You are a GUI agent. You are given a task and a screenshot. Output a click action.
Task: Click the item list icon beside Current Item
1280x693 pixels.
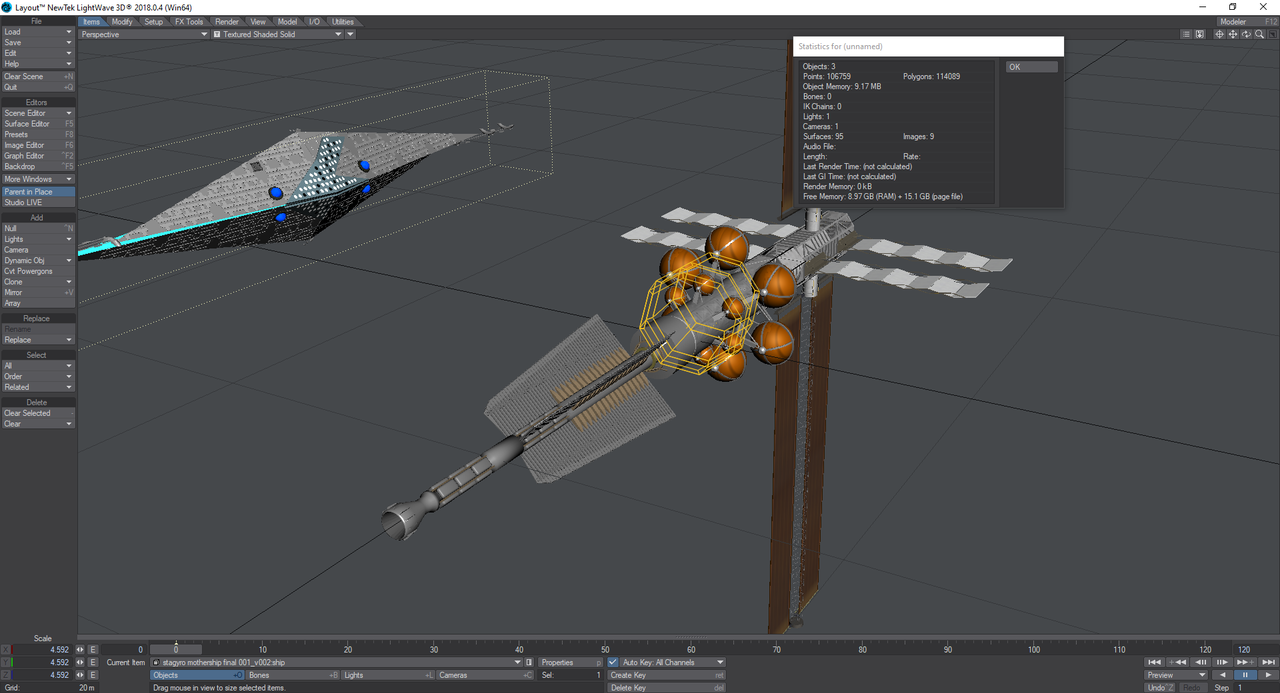[x=529, y=662]
